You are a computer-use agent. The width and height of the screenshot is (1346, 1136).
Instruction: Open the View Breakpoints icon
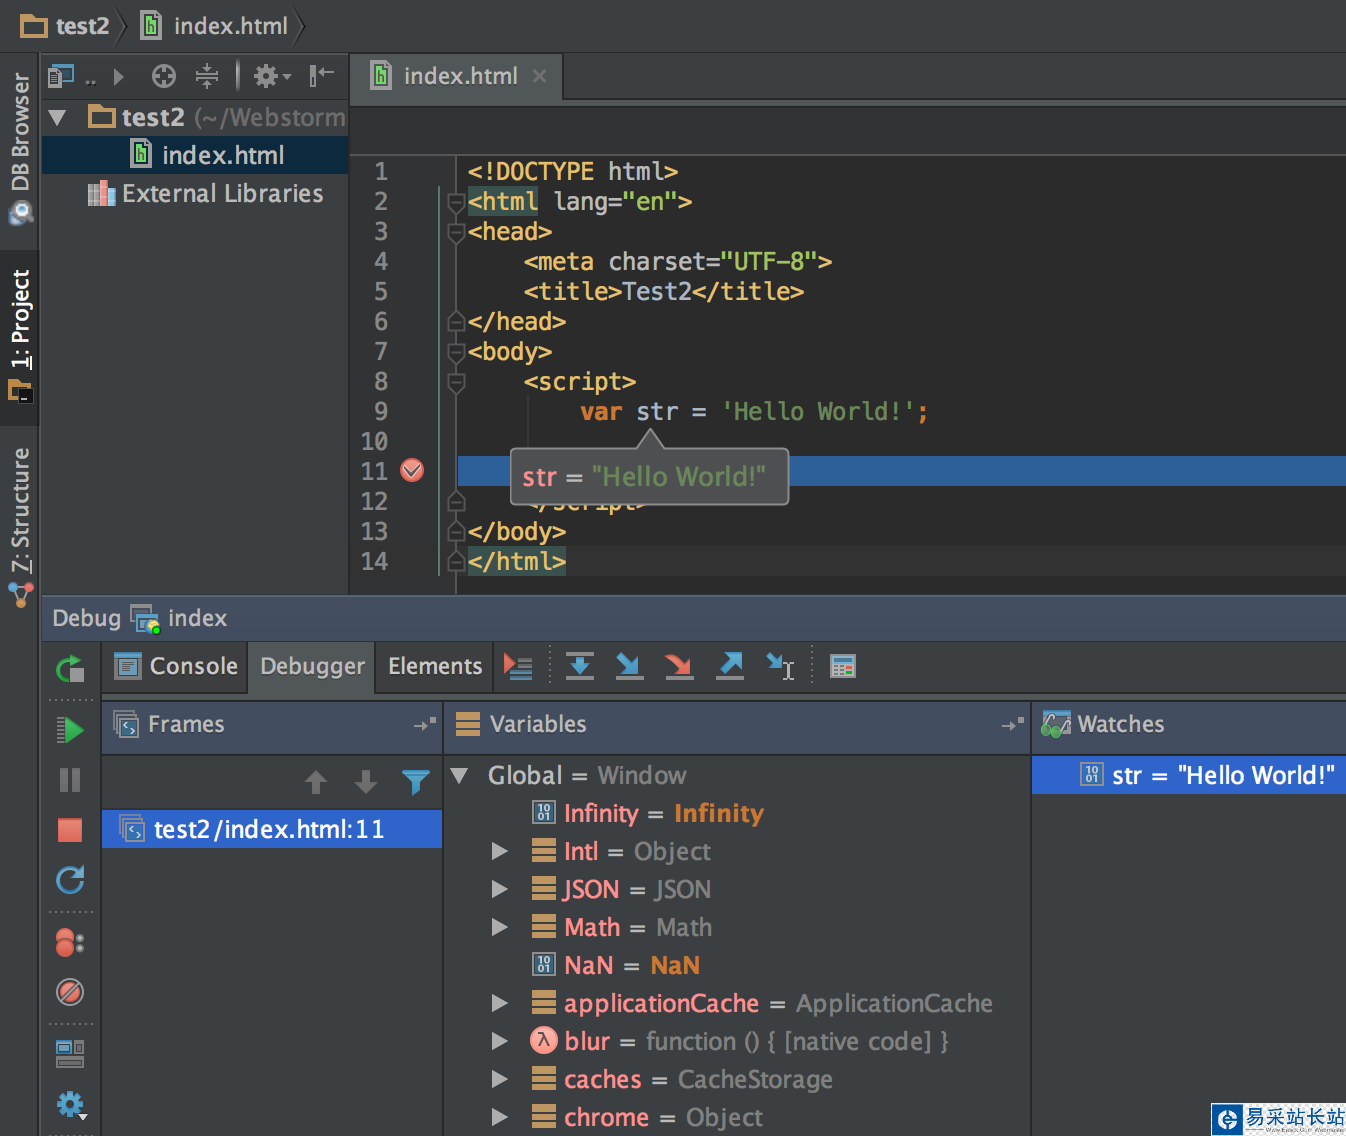pyautogui.click(x=70, y=942)
